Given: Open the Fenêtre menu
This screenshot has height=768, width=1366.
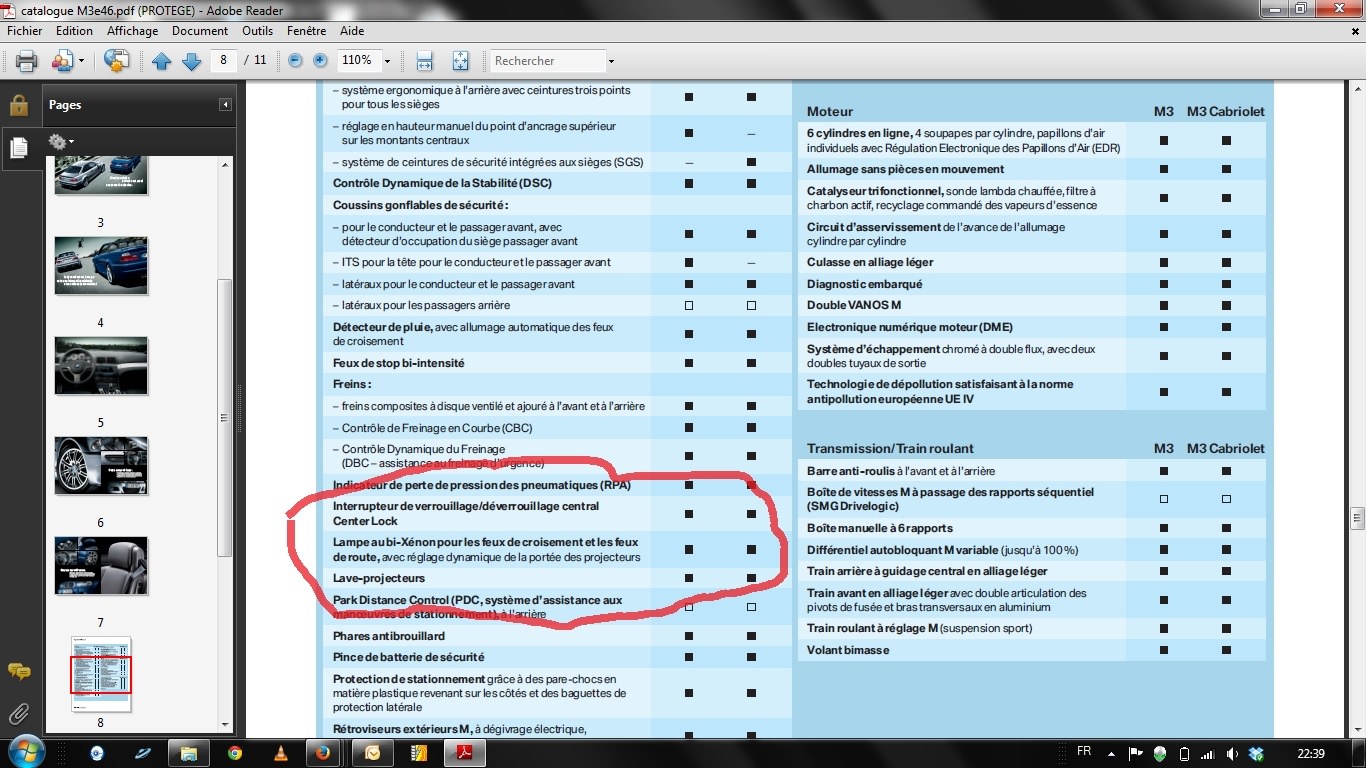Looking at the screenshot, I should coord(306,31).
